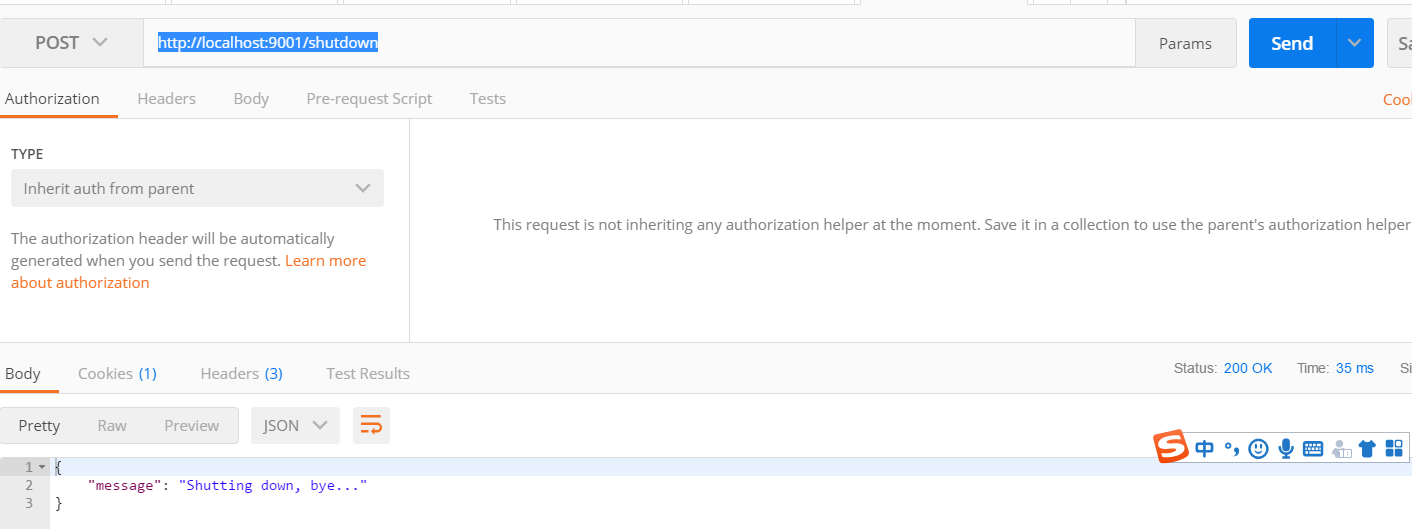
Task: Click the "Shutting down, bye..." value
Action: click(x=273, y=485)
